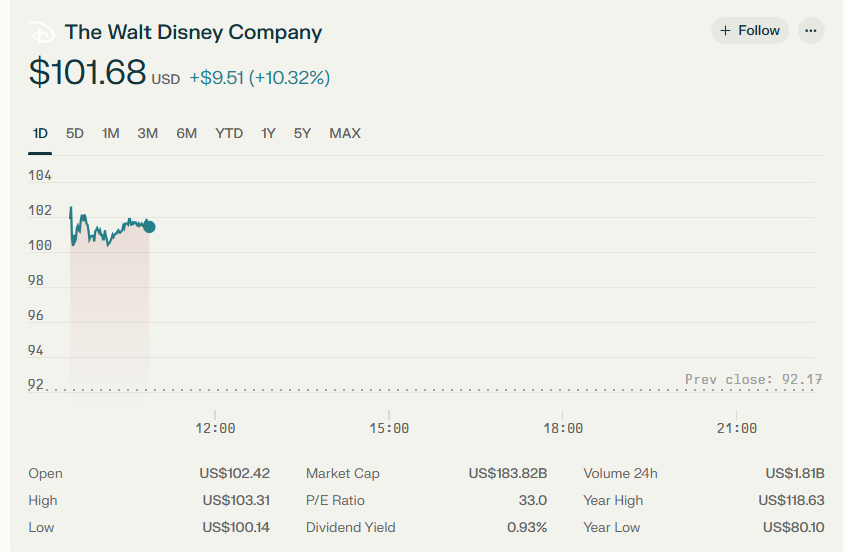Click the Prev close: 92.17 label
The image size is (848, 552).
point(753,380)
